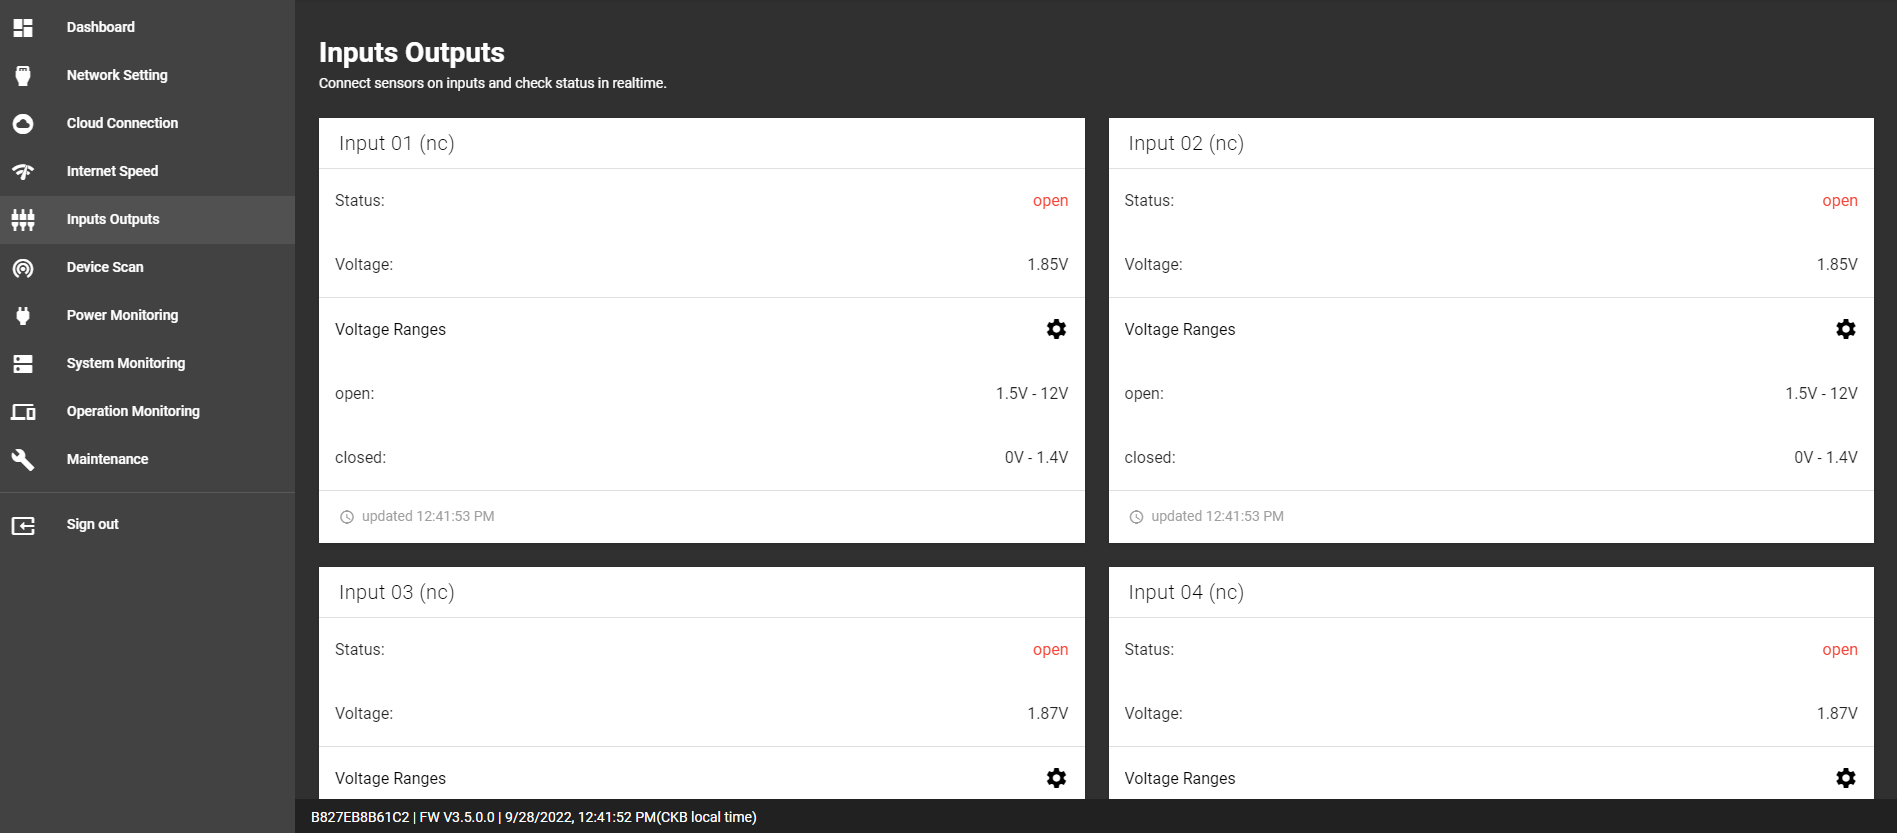Navigate to Internet Speed
This screenshot has height=833, width=1897.
click(x=147, y=171)
